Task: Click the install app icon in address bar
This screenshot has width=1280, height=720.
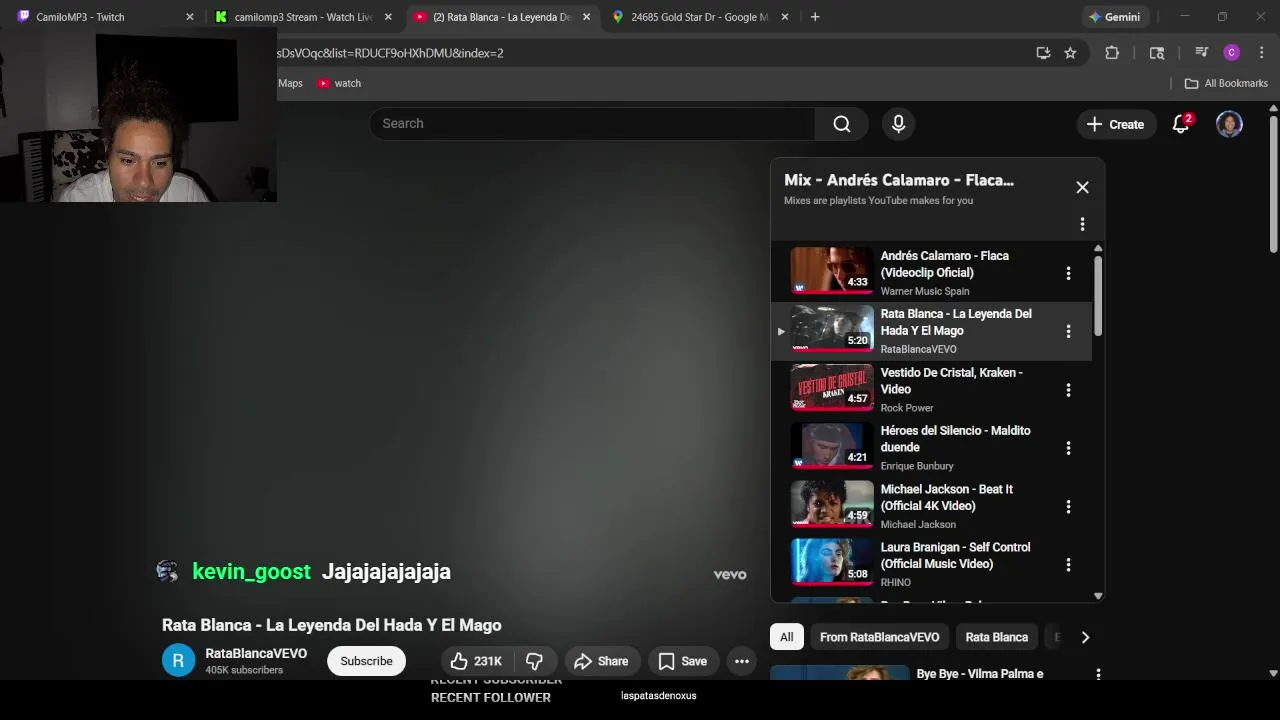Action: pos(1043,53)
